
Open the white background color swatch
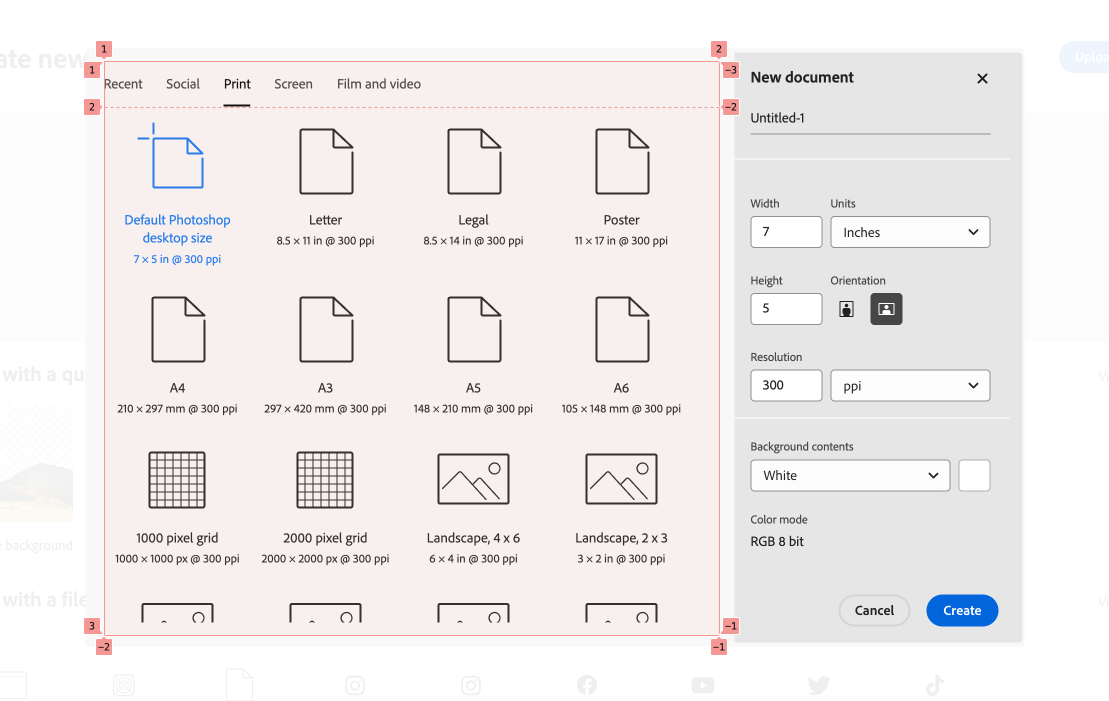coord(974,476)
